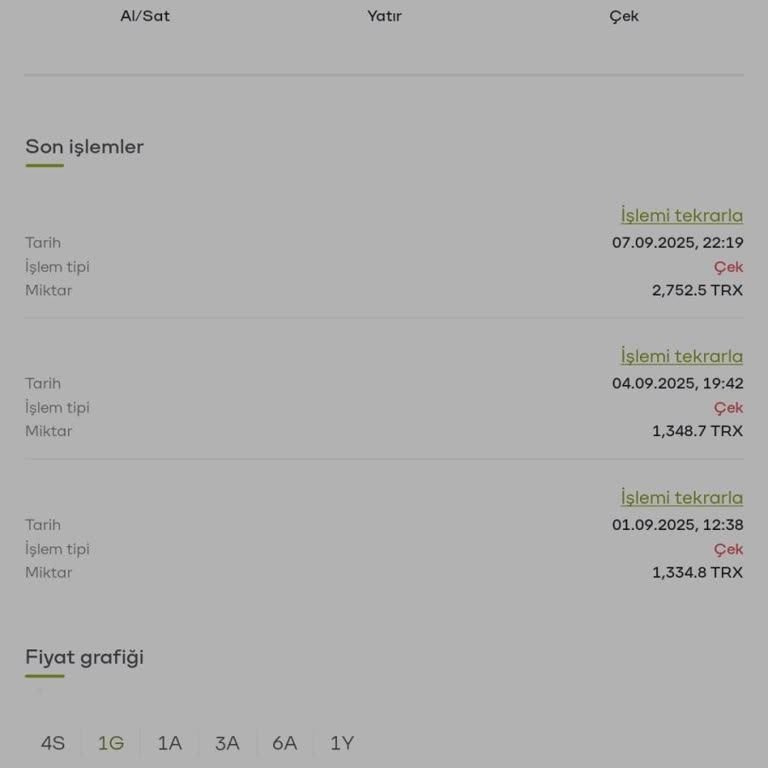Click the Fiyat grafiği heading
Viewport: 768px width, 768px height.
pos(85,657)
